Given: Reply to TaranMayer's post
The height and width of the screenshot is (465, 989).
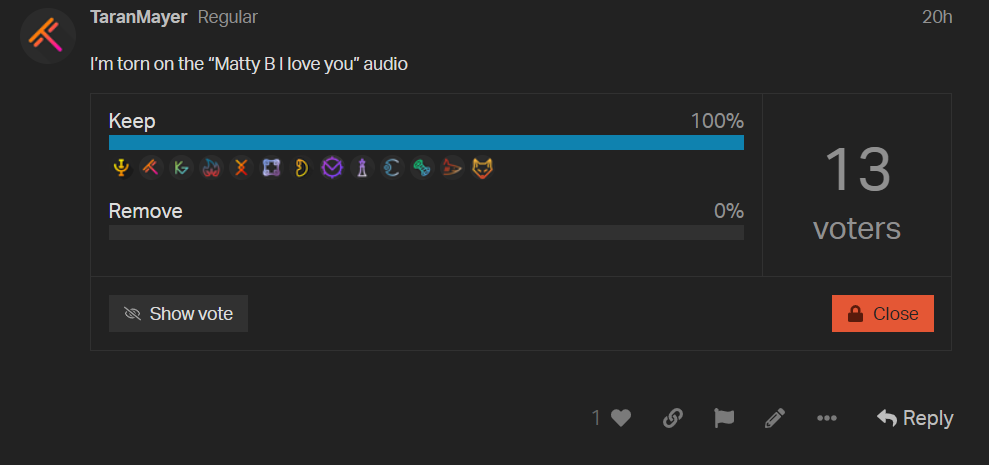Looking at the screenshot, I should [915, 418].
